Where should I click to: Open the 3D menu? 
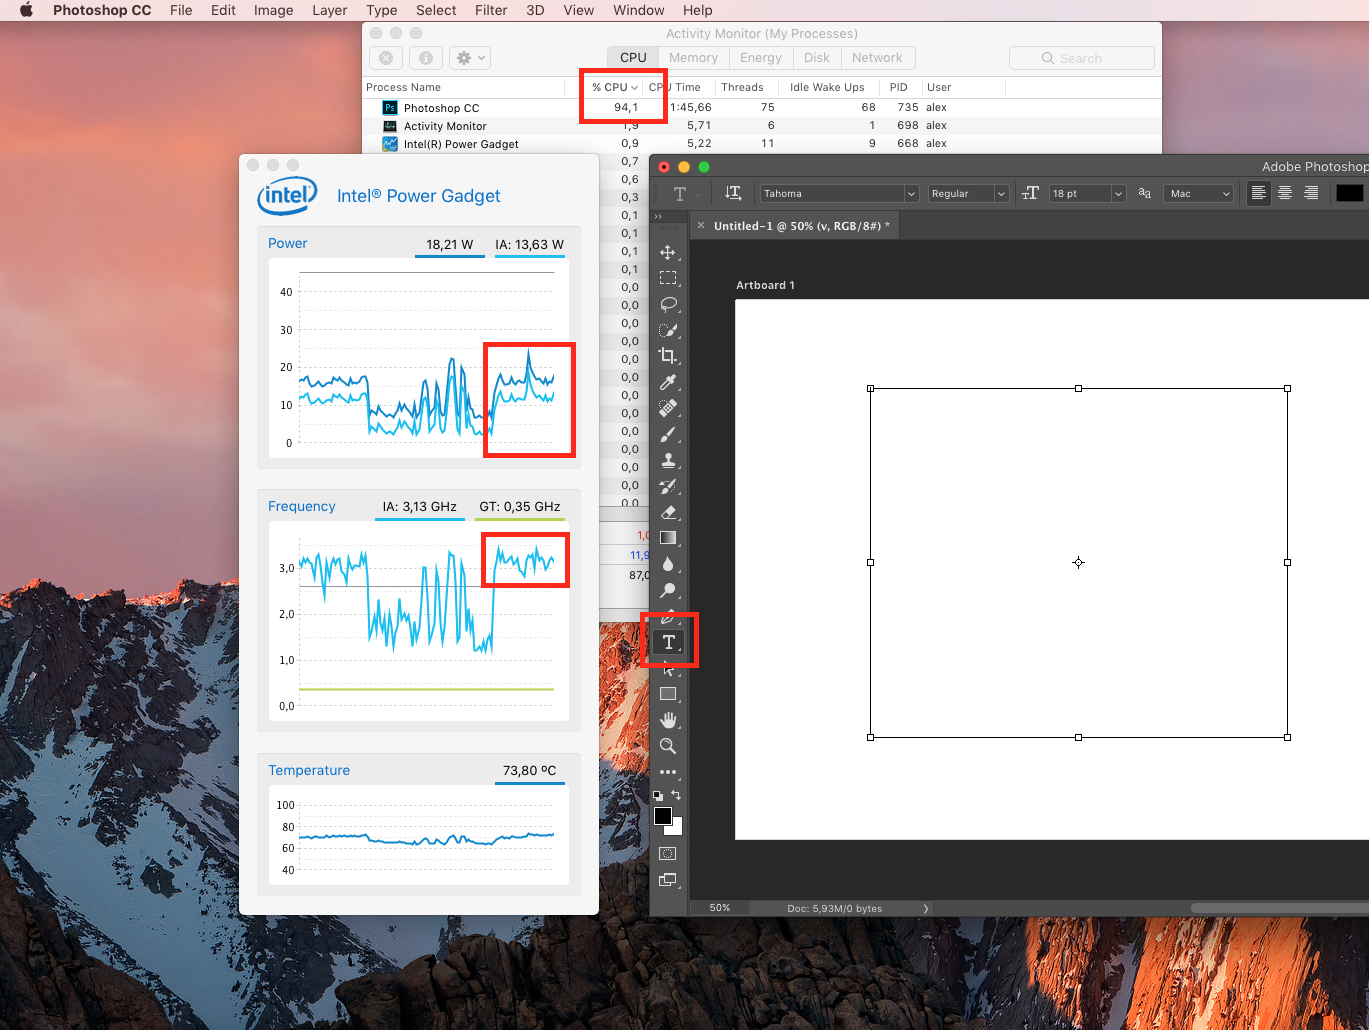point(535,10)
